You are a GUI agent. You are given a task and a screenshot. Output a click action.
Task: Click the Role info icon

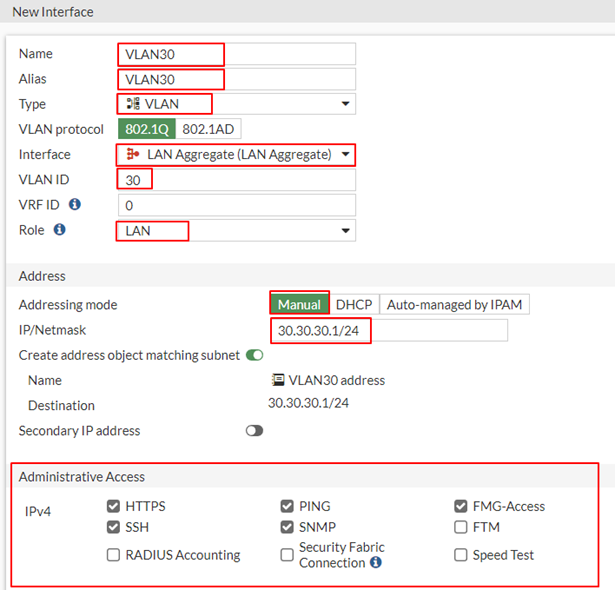pyautogui.click(x=60, y=229)
